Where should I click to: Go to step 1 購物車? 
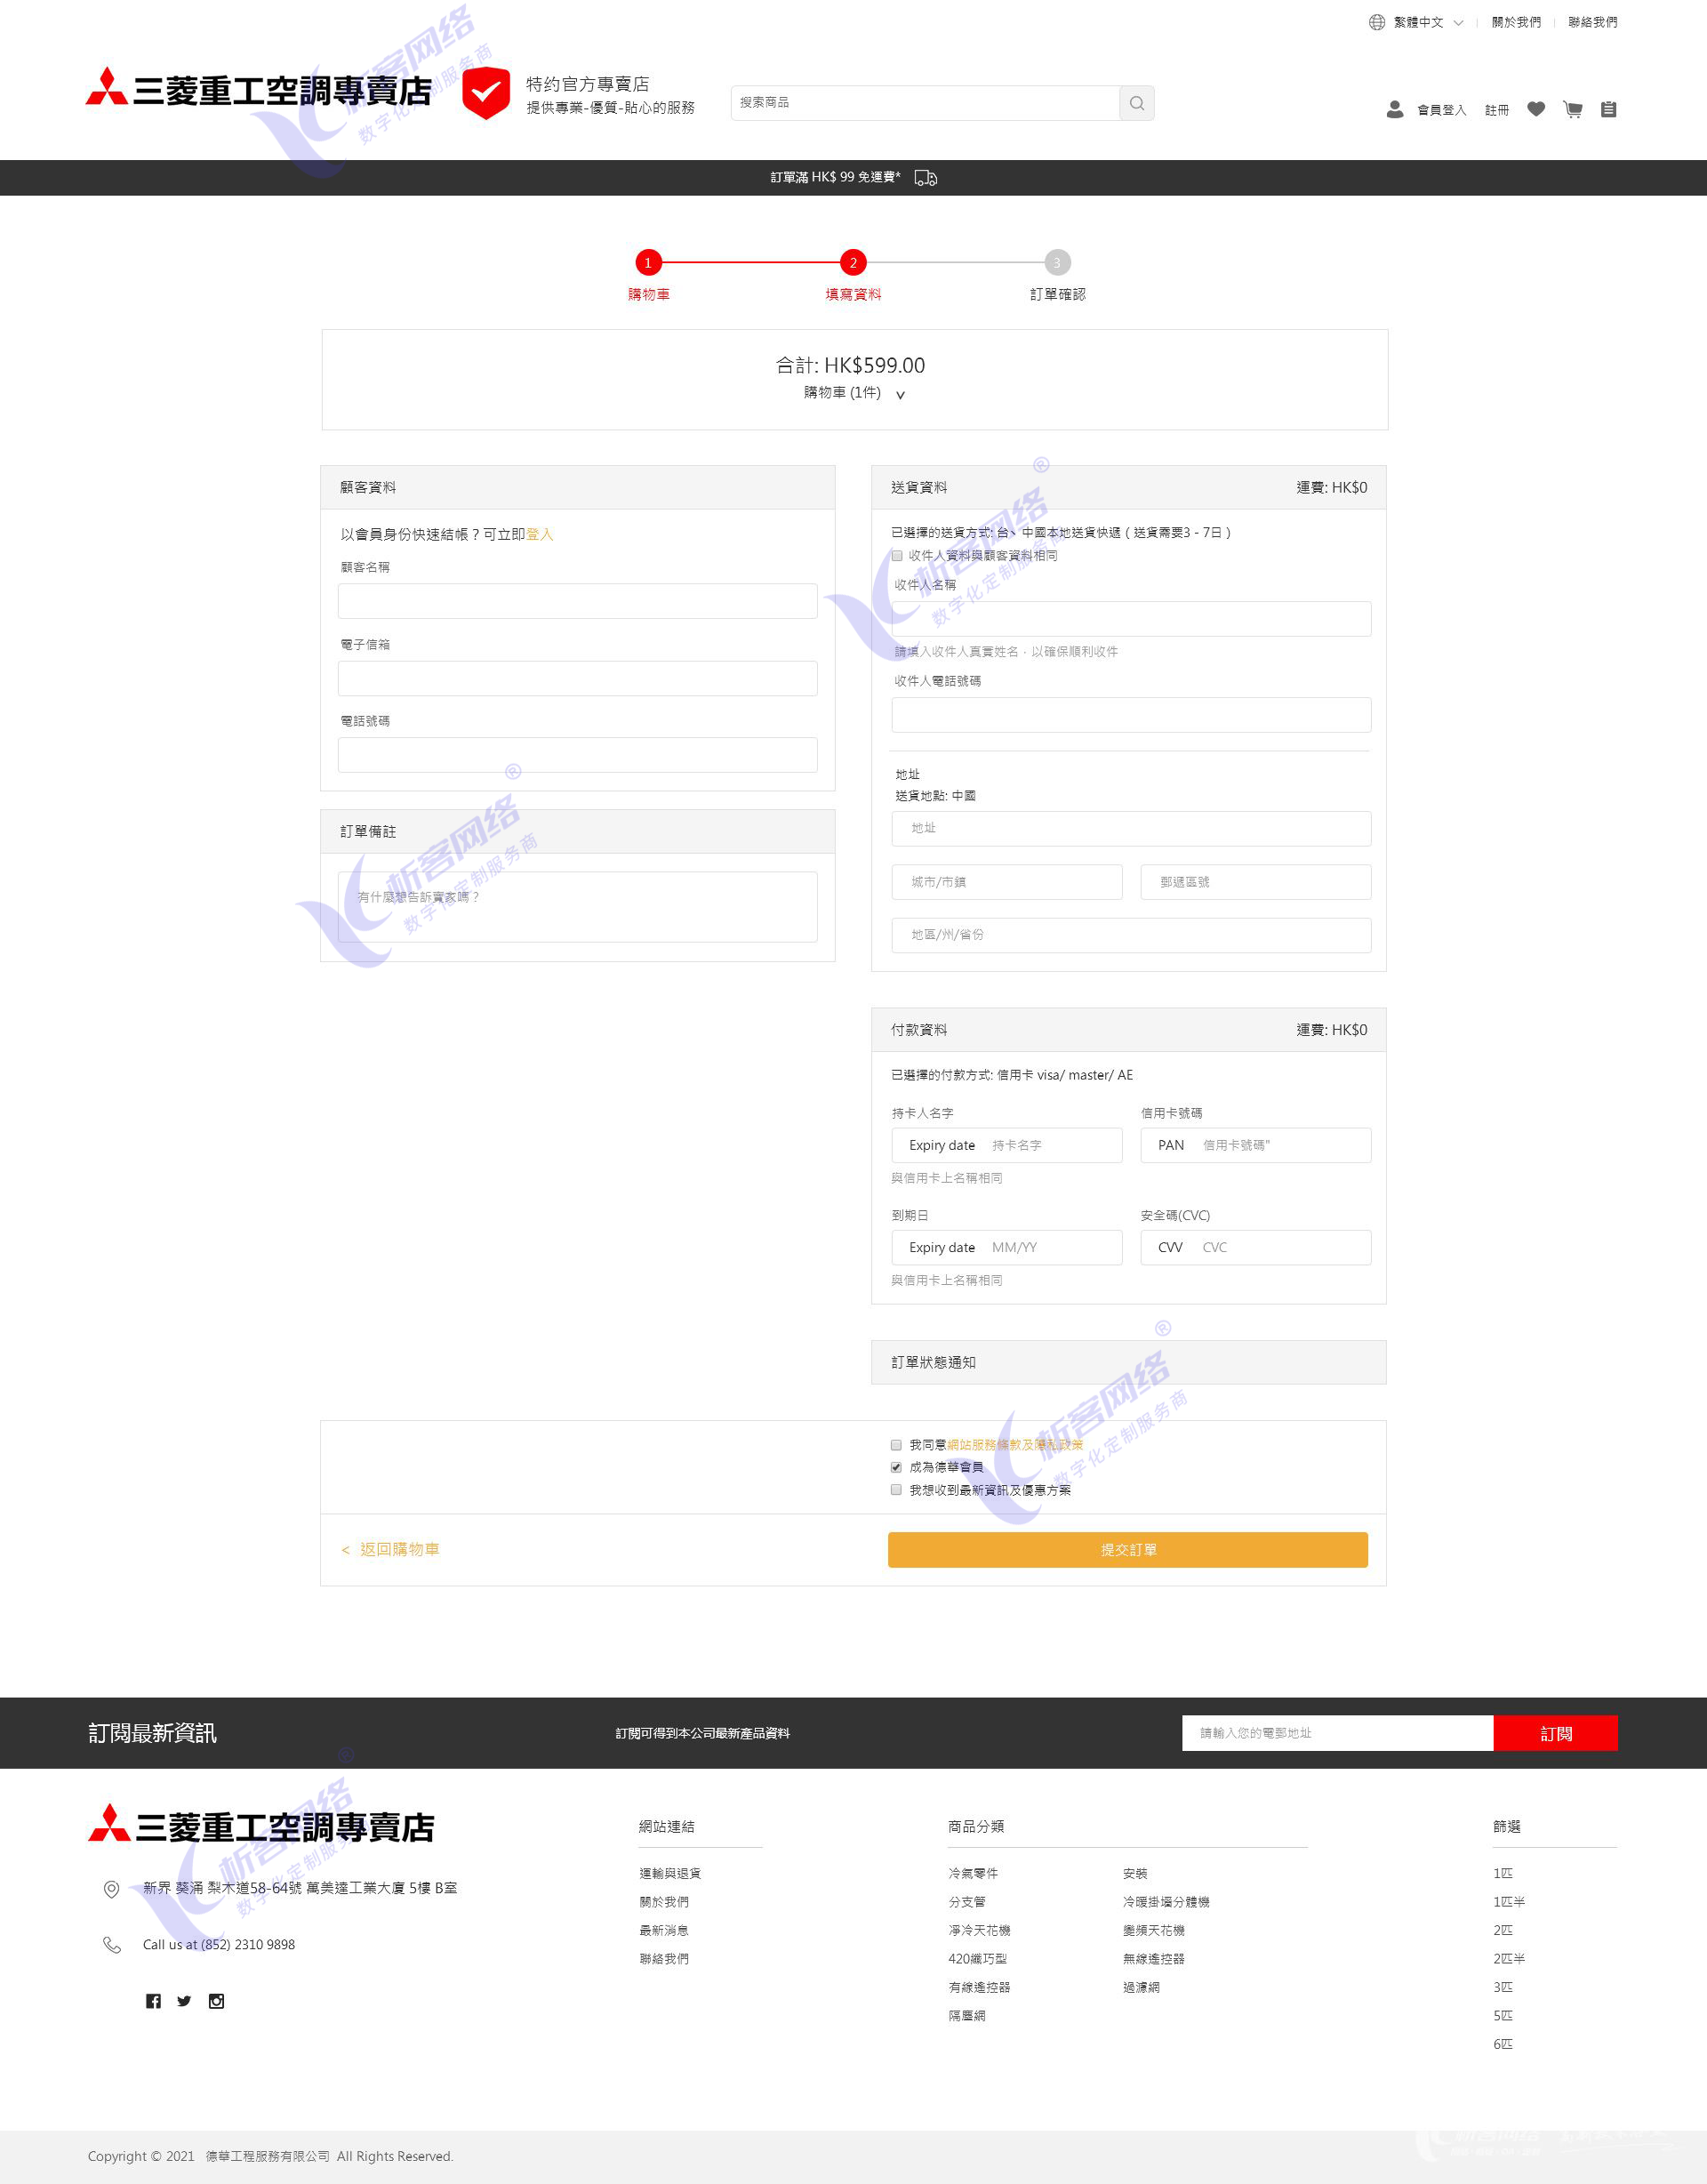[x=648, y=263]
